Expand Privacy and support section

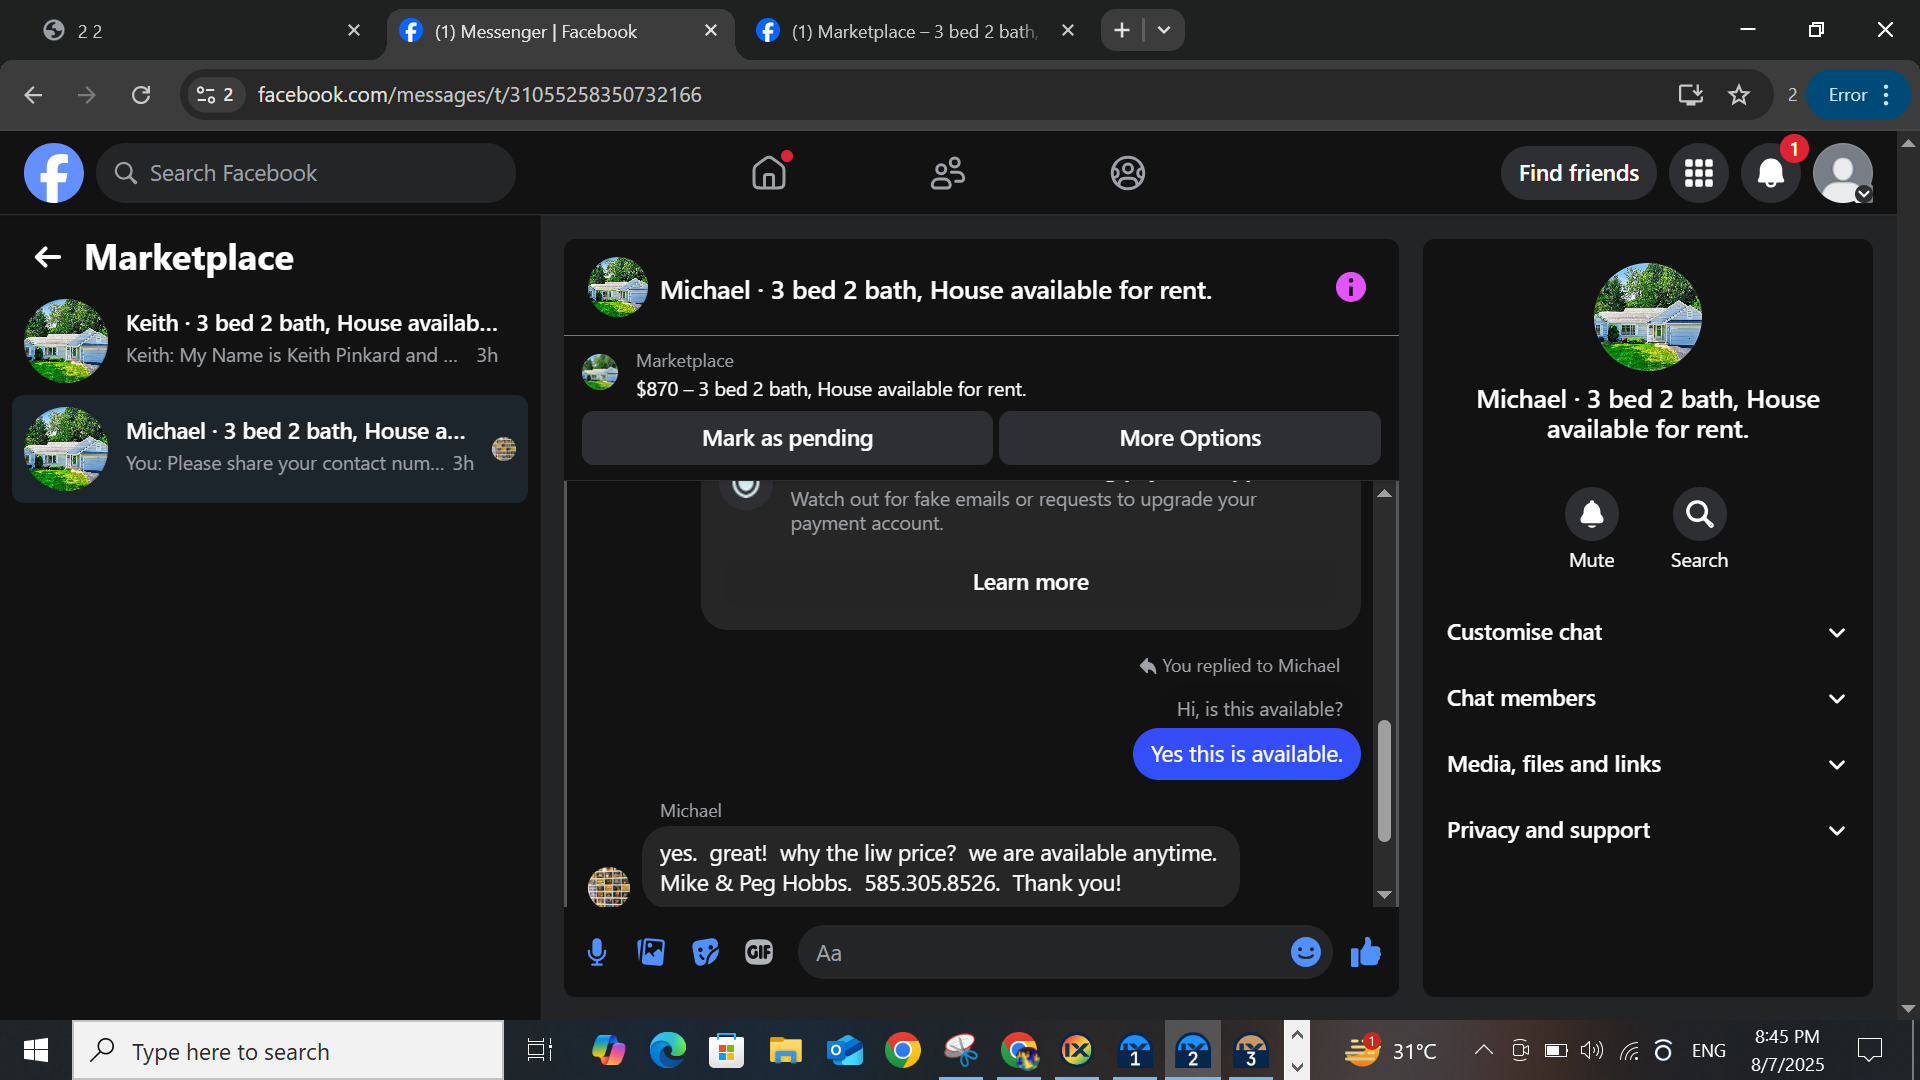coord(1647,830)
